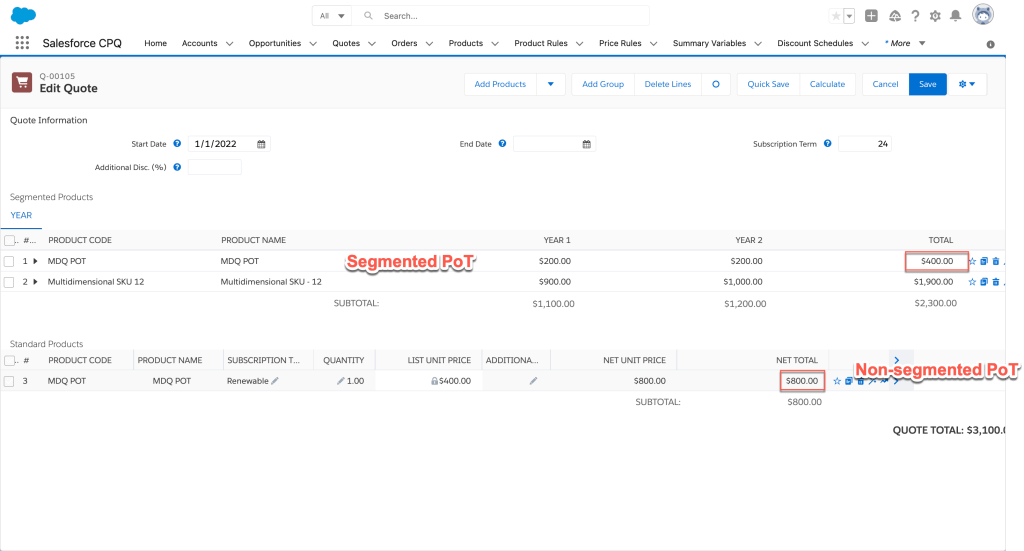Clone the segmented MDQ POT line
This screenshot has height=551, width=1024.
pyautogui.click(x=984, y=261)
